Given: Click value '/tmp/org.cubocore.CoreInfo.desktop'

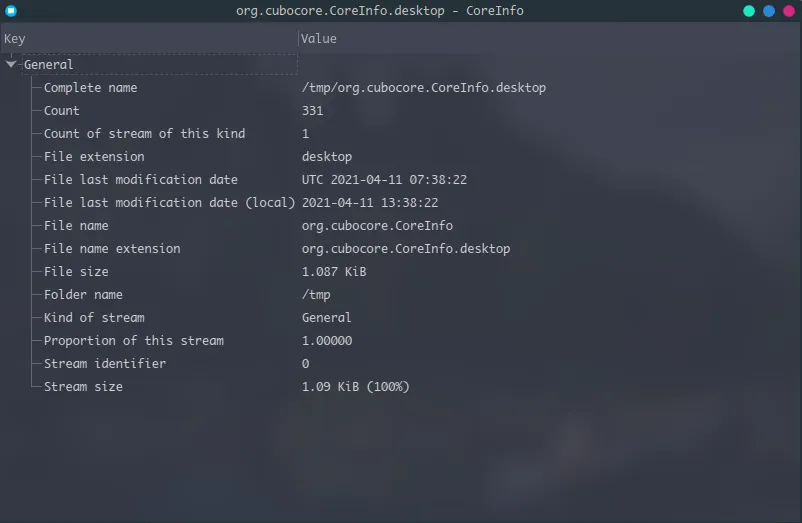Looking at the screenshot, I should click(424, 87).
